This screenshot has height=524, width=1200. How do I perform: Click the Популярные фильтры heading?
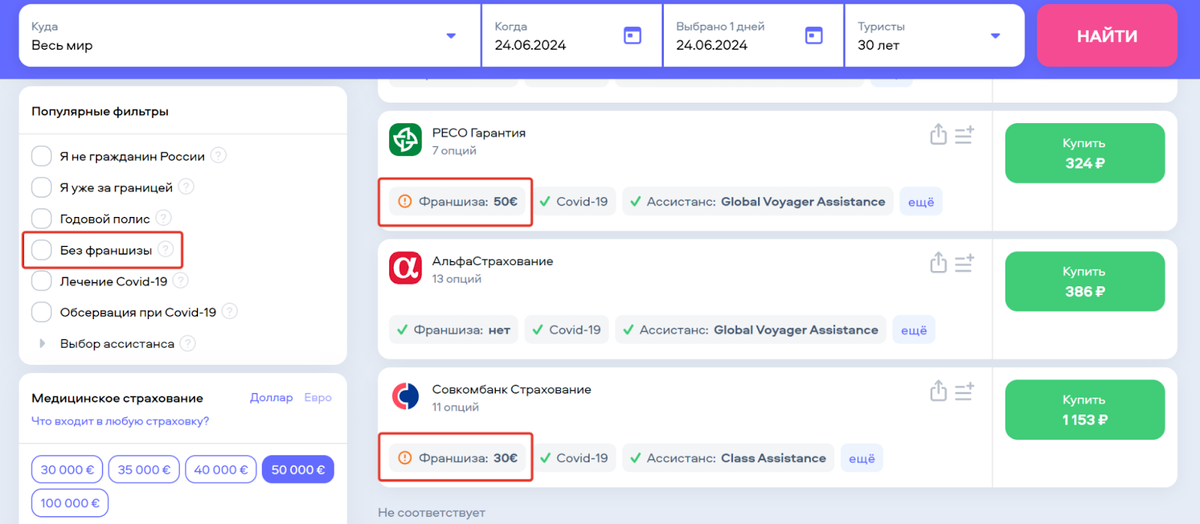[100, 112]
